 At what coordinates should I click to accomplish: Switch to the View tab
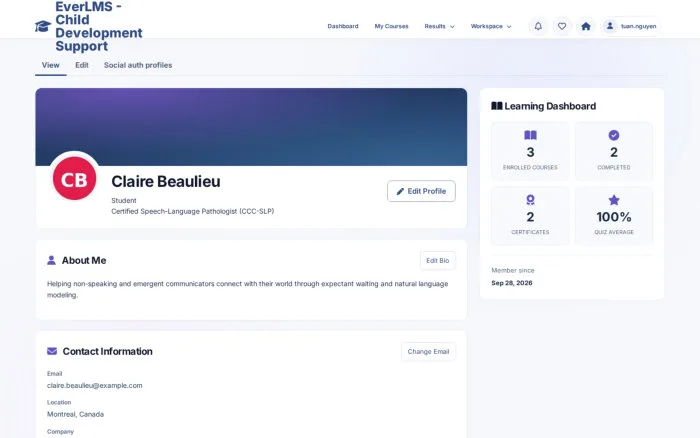click(x=50, y=65)
